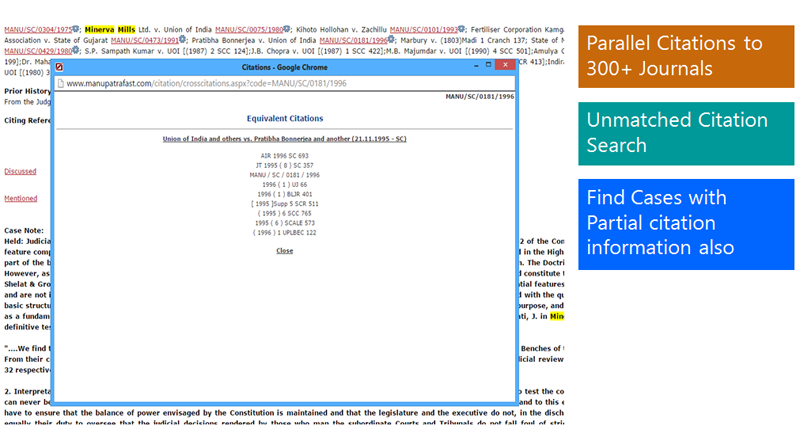800x445 pixels.
Task: Select the Find Cases with Partial citation box
Action: click(685, 222)
